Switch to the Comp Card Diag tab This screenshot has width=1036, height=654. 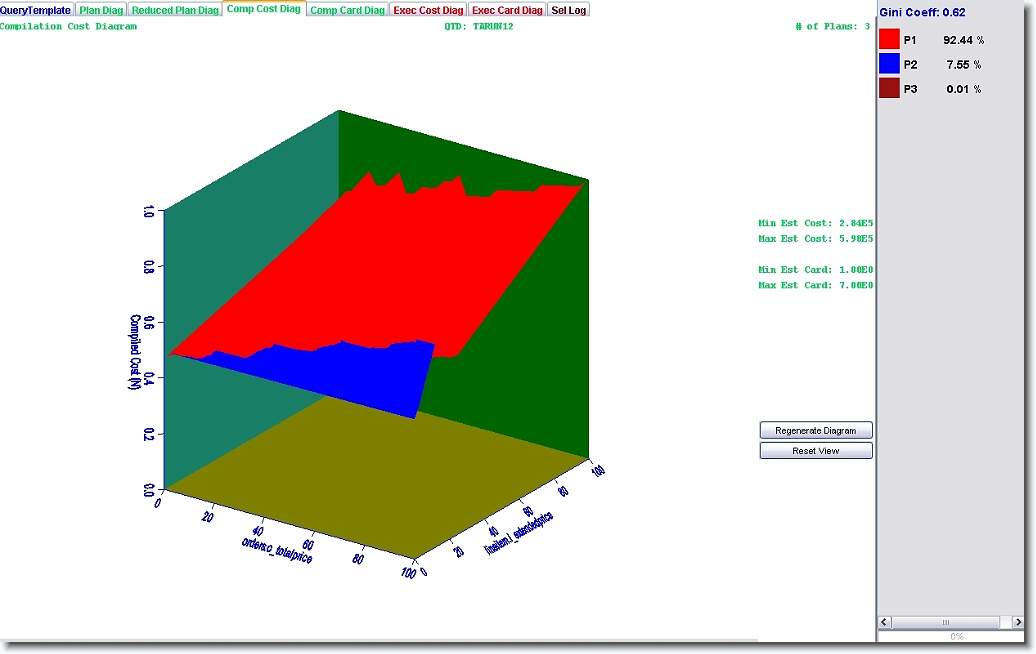click(x=347, y=10)
